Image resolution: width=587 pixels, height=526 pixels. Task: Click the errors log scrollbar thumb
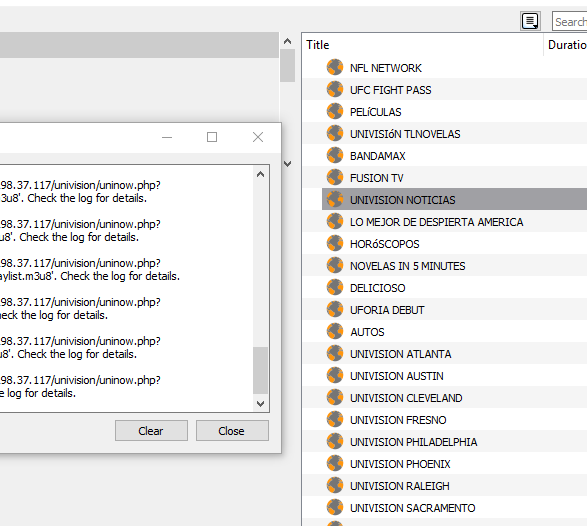point(261,370)
